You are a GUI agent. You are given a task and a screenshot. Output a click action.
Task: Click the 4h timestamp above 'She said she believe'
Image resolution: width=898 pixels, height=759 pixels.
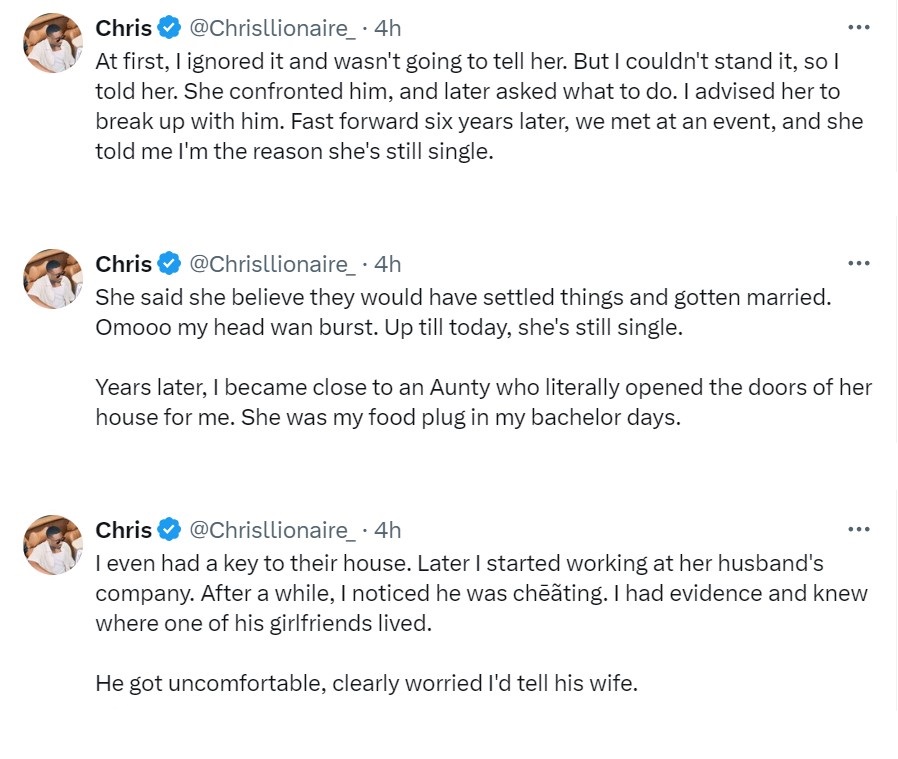click(x=387, y=264)
